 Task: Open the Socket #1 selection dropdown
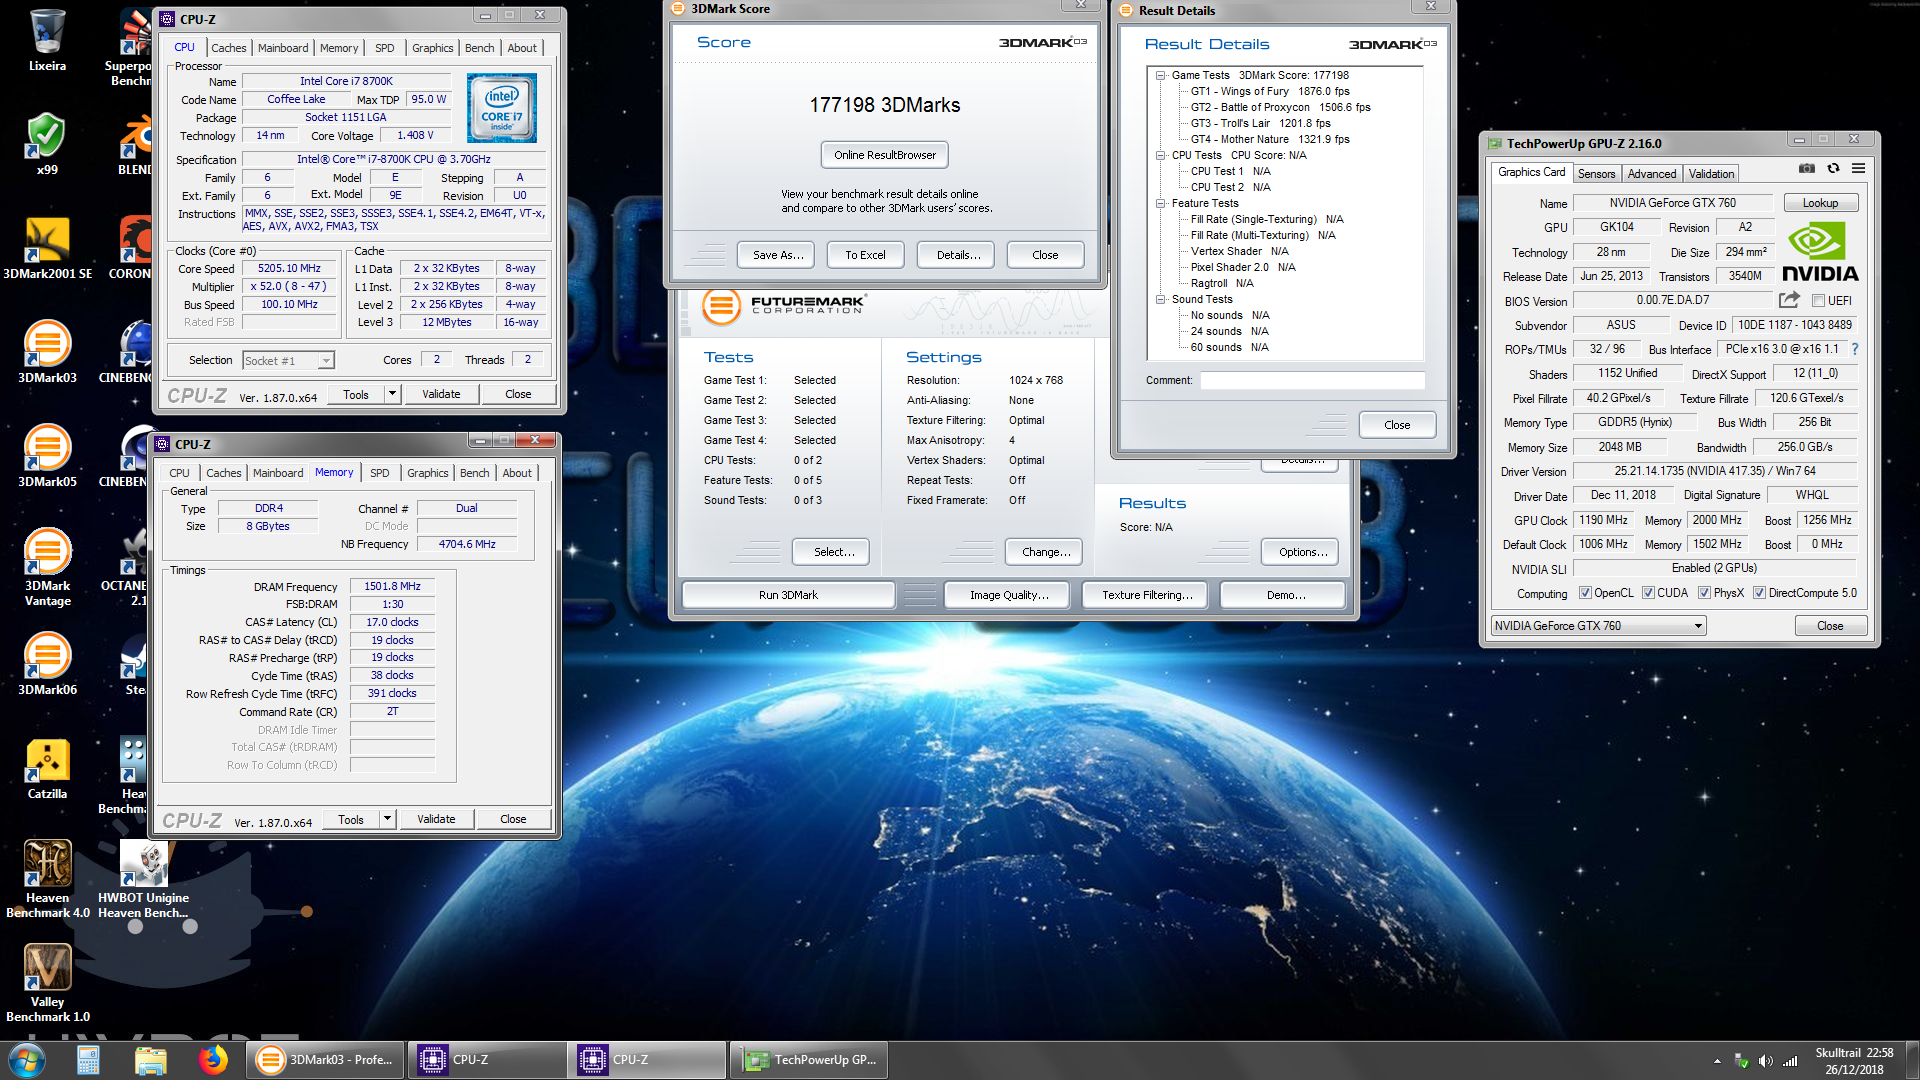click(288, 361)
